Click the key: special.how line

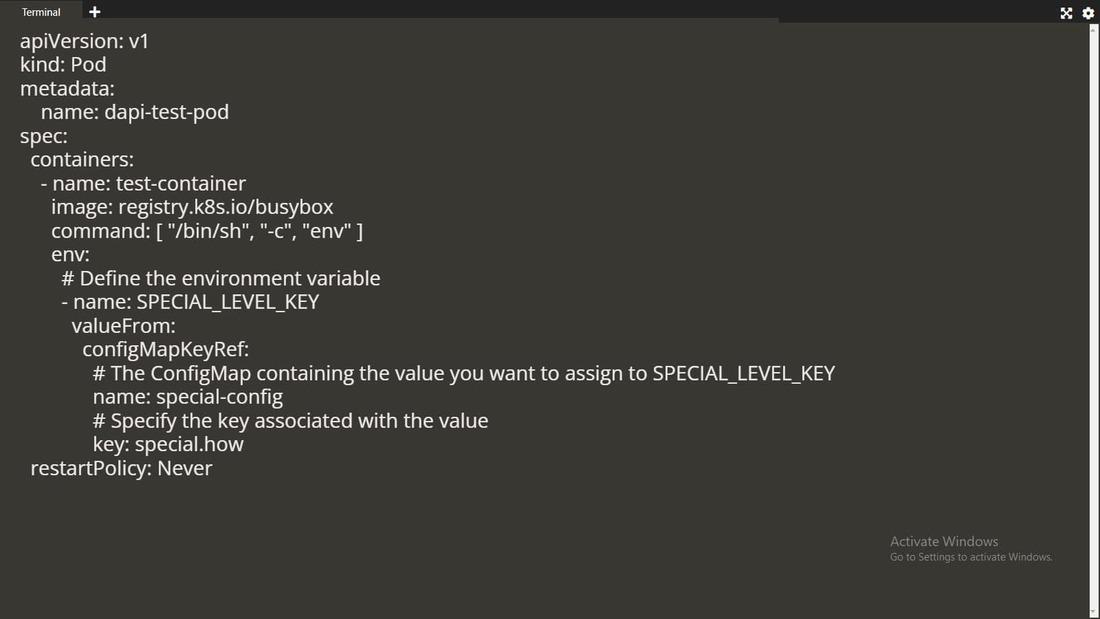[x=168, y=444]
